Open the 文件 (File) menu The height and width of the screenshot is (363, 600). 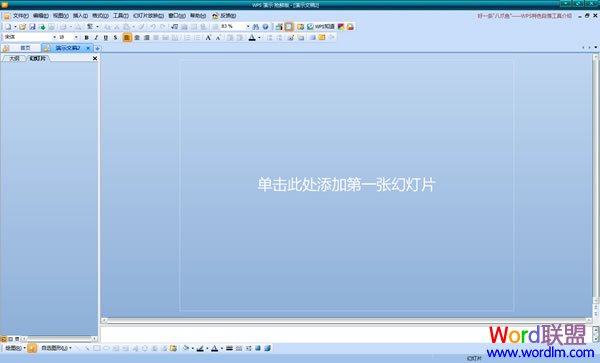tap(21, 16)
